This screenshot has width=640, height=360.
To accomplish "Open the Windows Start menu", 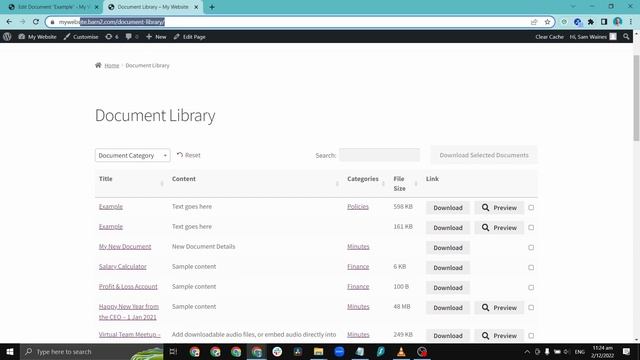I will pos(10,351).
